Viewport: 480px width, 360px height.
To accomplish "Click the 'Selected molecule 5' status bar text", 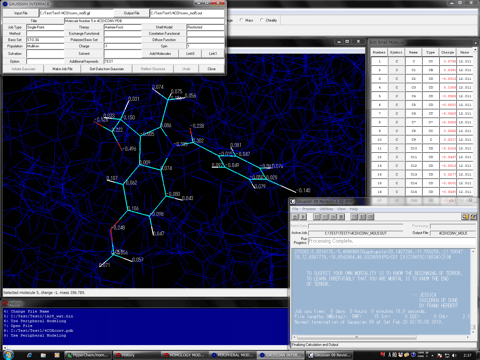I will (x=44, y=293).
